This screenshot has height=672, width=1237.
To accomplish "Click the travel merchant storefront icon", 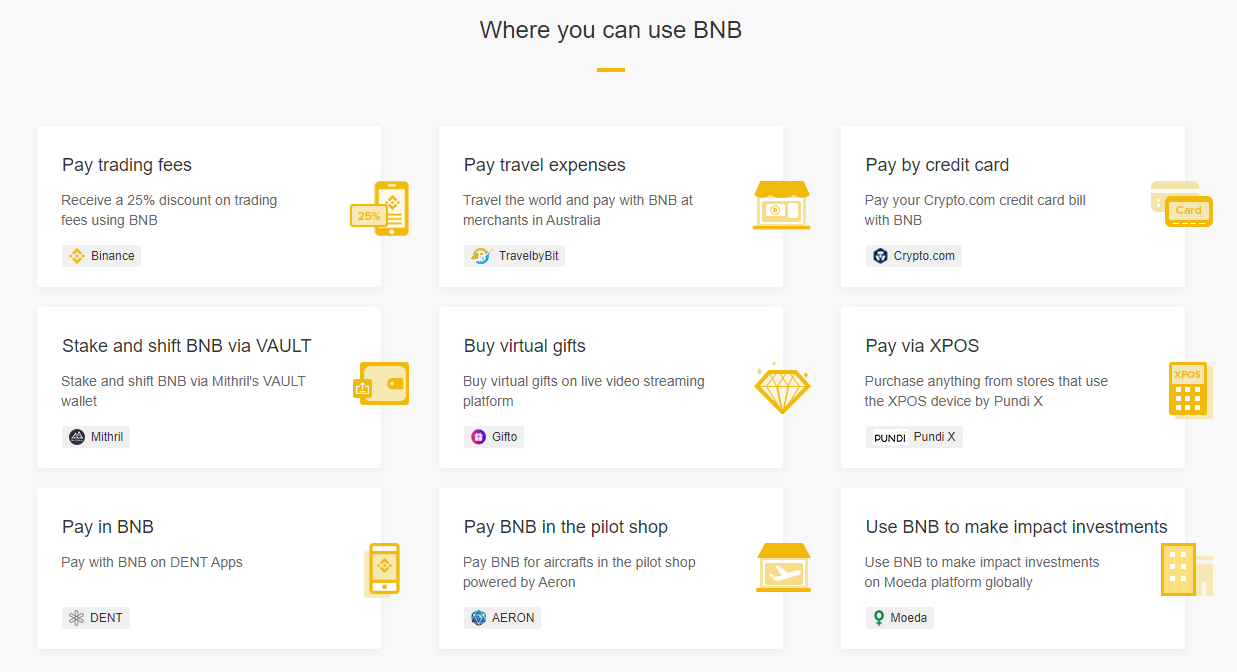I will [781, 206].
